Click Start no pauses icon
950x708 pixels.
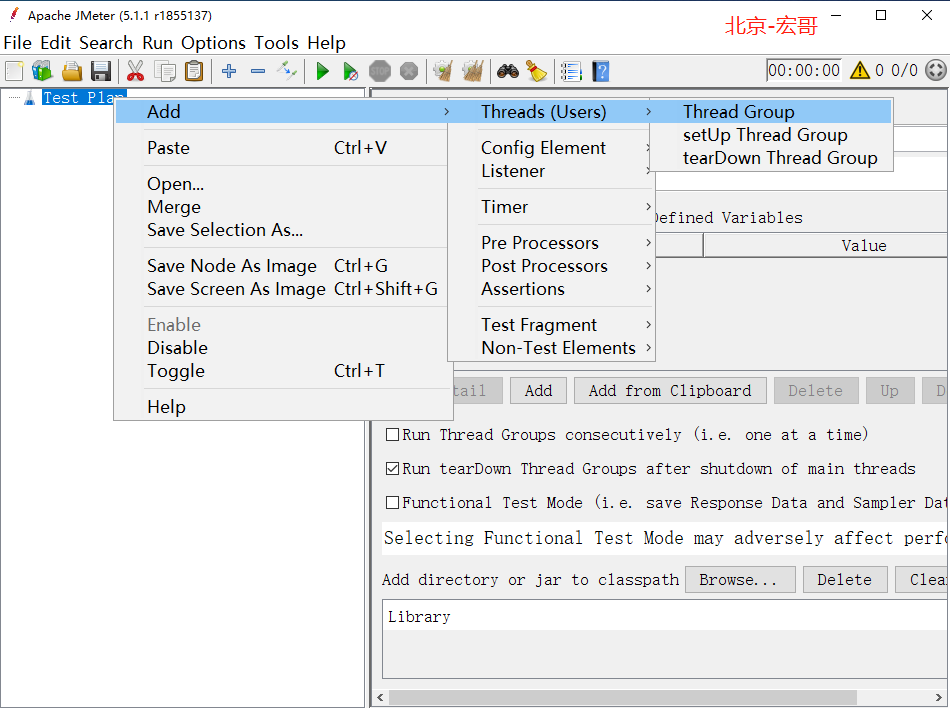click(x=350, y=71)
